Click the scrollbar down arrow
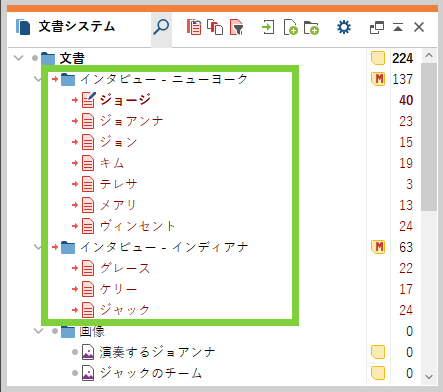Viewport: 443px width, 392px height. (429, 377)
